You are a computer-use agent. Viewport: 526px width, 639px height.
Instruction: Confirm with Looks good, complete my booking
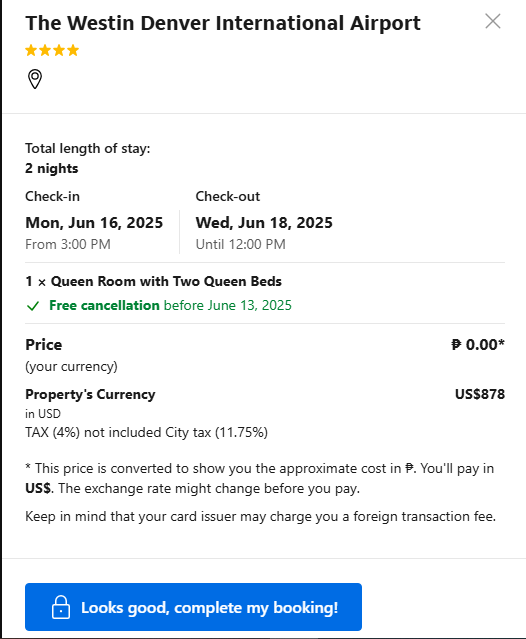pos(193,607)
